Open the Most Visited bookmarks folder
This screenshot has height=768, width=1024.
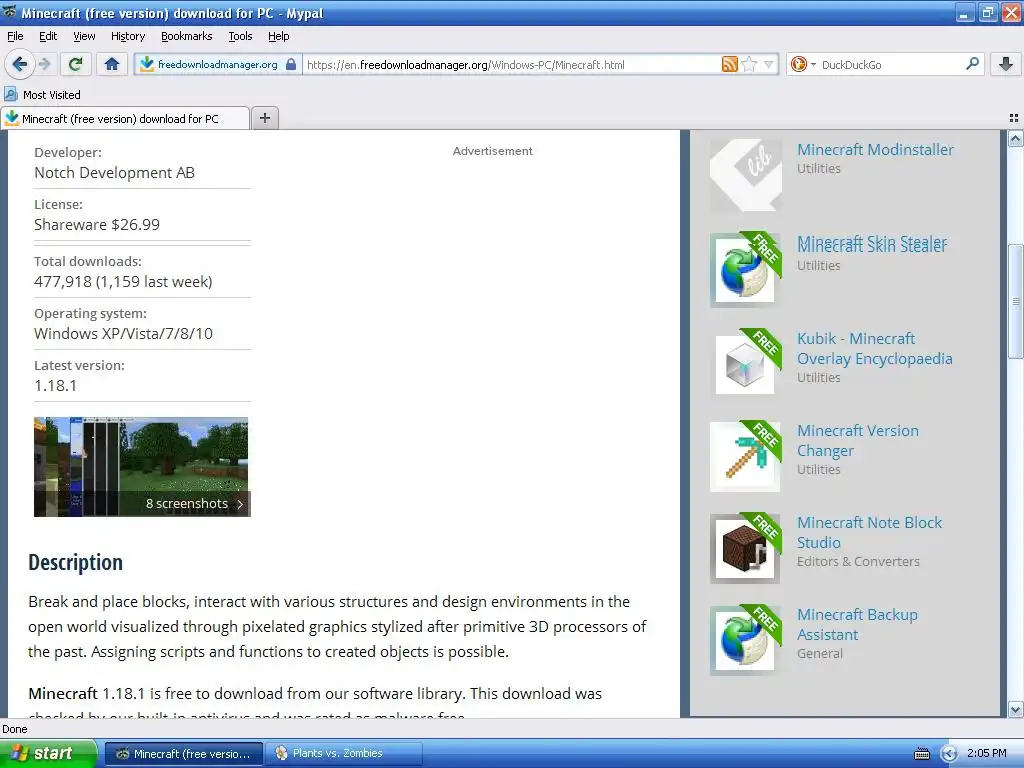coord(43,95)
